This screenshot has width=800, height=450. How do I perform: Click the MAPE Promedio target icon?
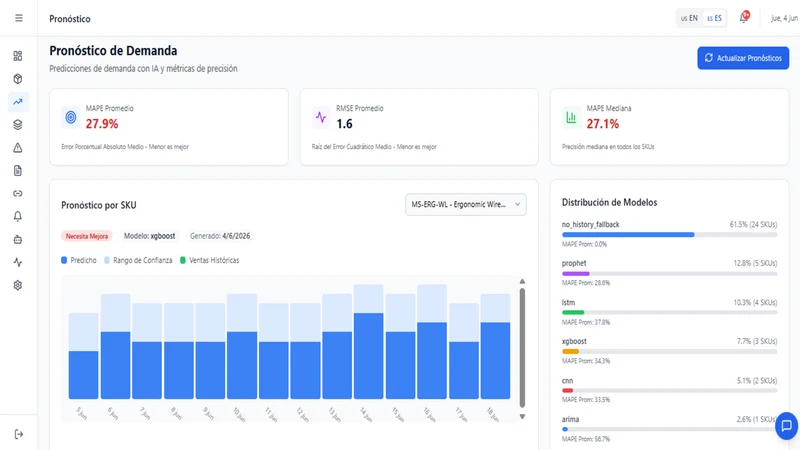(x=71, y=117)
